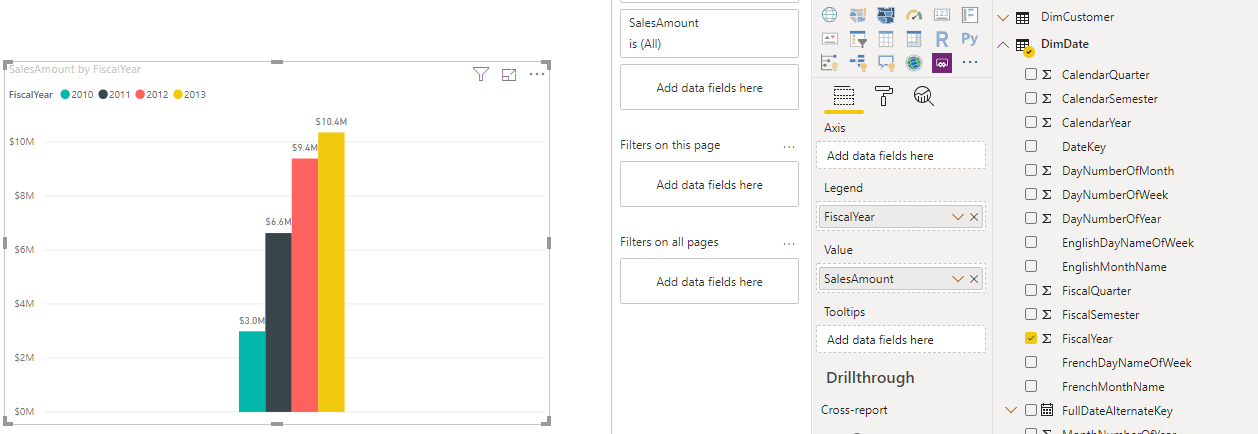Select the Key influencers visual
Screen dimensions: 1258x434
[829, 63]
